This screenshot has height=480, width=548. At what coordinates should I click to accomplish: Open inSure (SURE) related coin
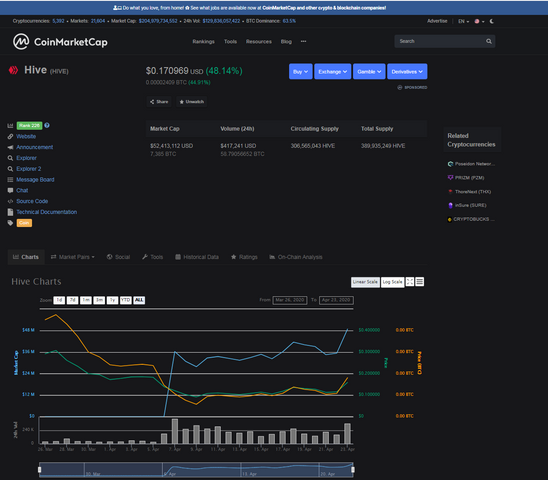click(467, 205)
